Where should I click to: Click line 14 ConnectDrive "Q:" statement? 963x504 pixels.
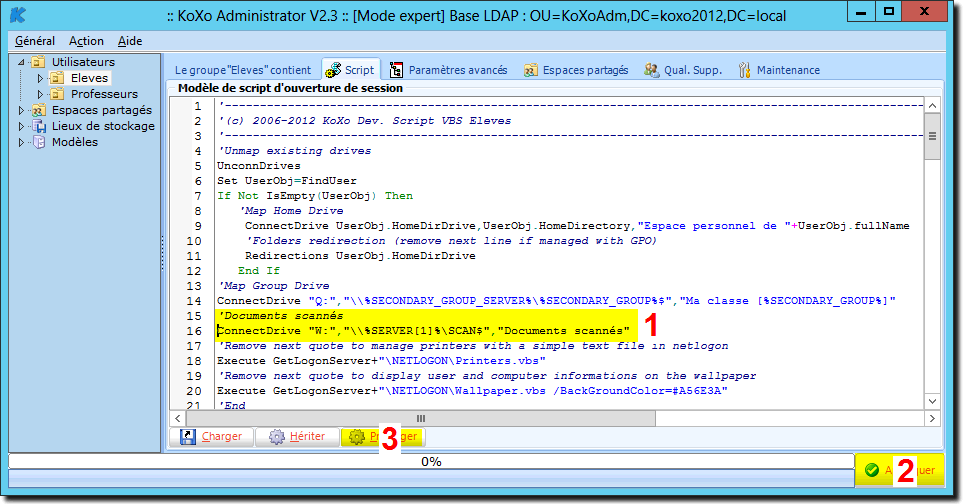tap(556, 301)
